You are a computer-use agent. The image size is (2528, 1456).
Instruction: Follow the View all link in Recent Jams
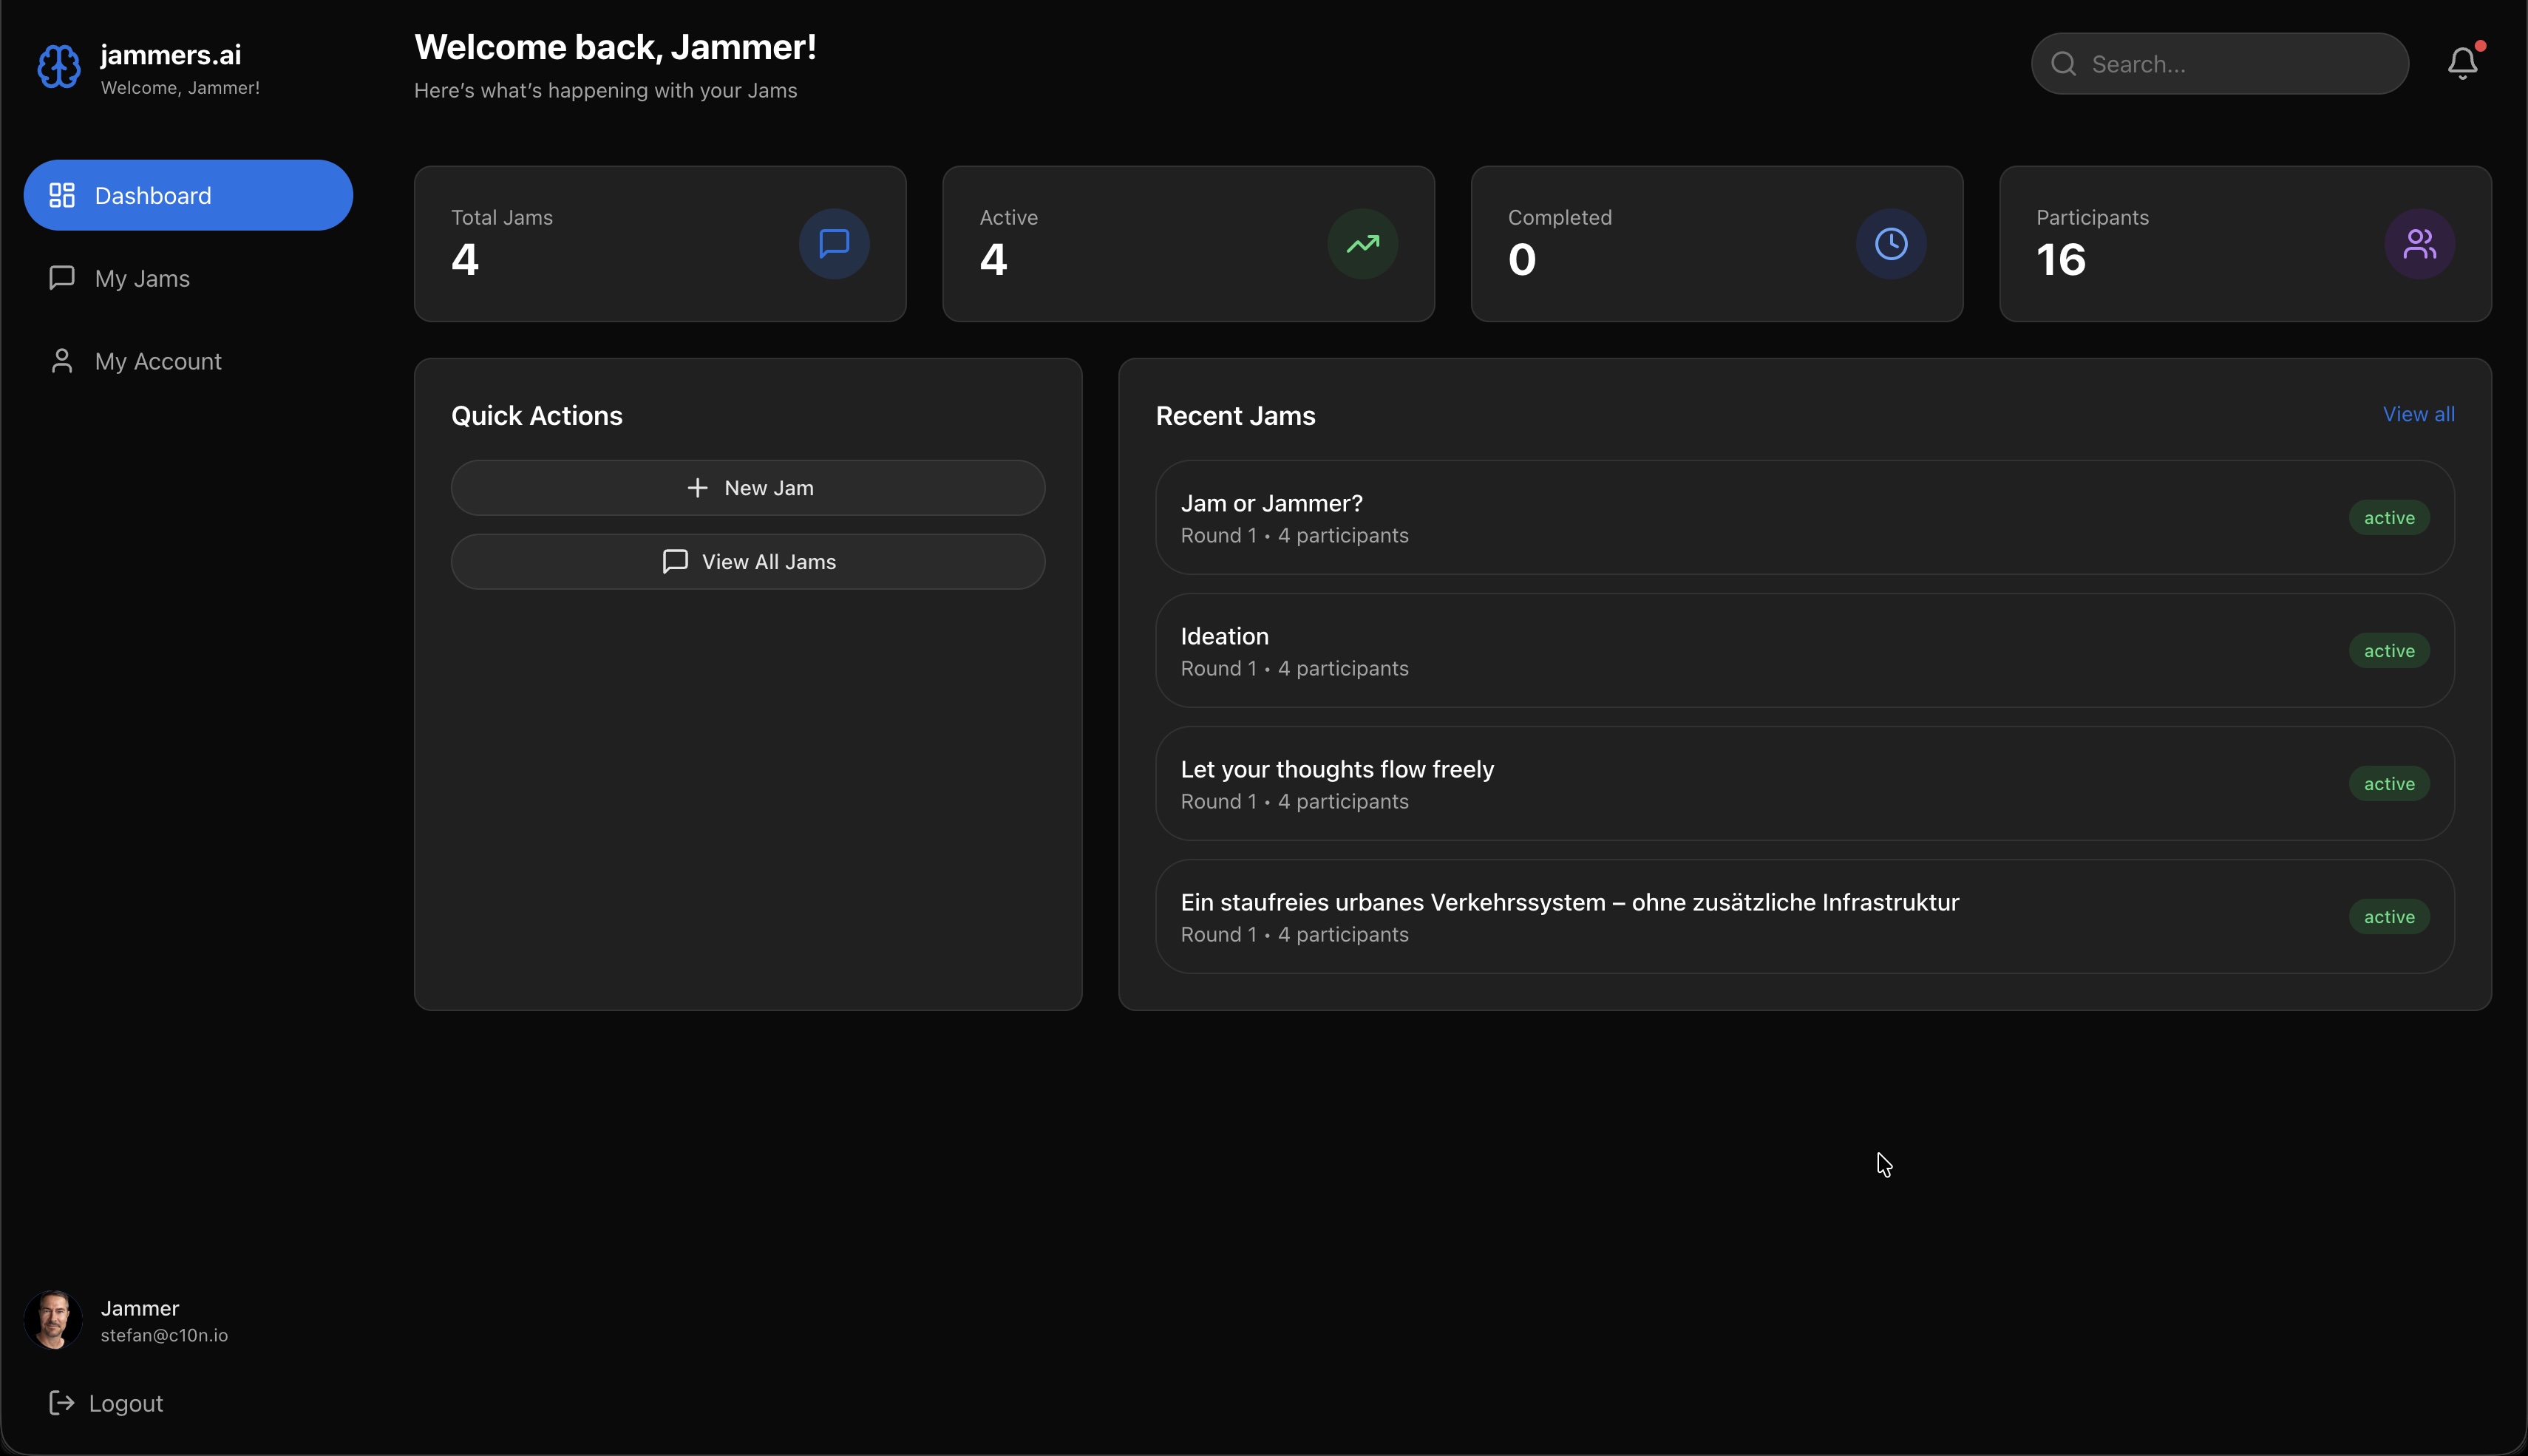[2418, 414]
